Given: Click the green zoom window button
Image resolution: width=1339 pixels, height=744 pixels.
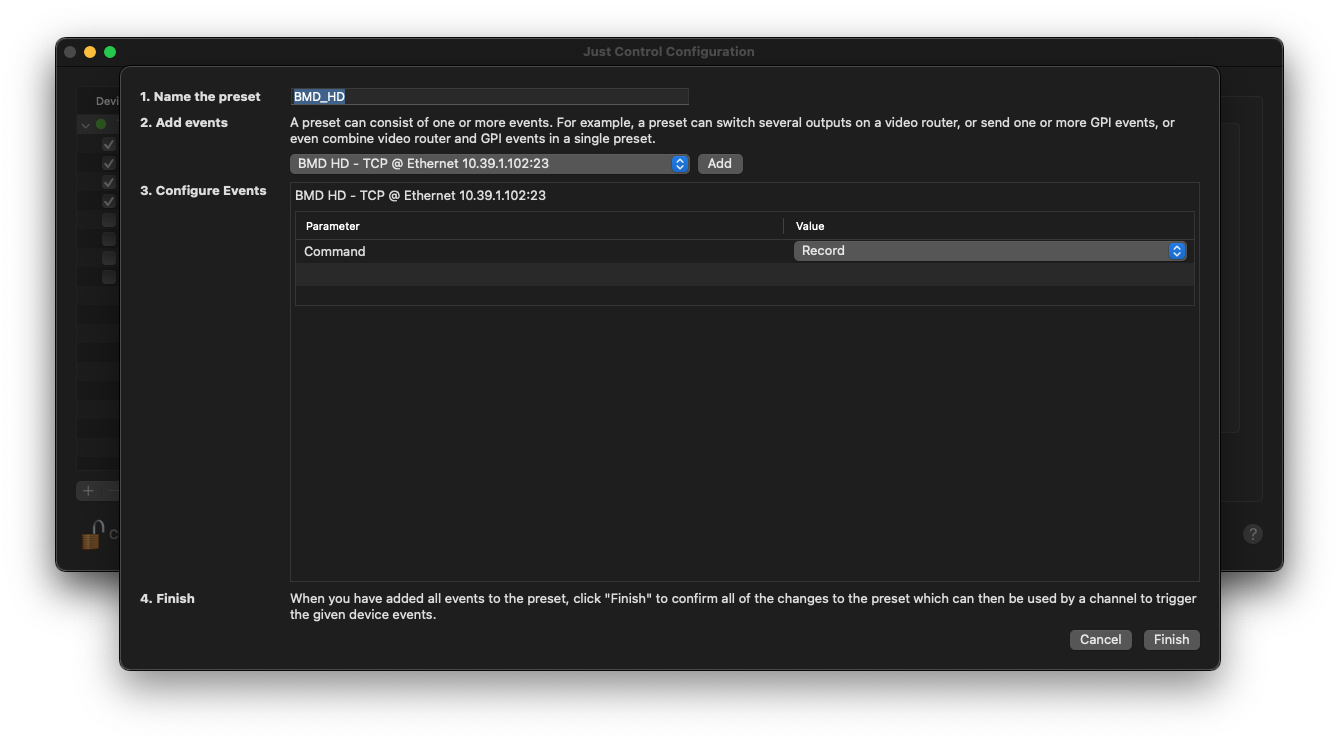Looking at the screenshot, I should pyautogui.click(x=110, y=52).
